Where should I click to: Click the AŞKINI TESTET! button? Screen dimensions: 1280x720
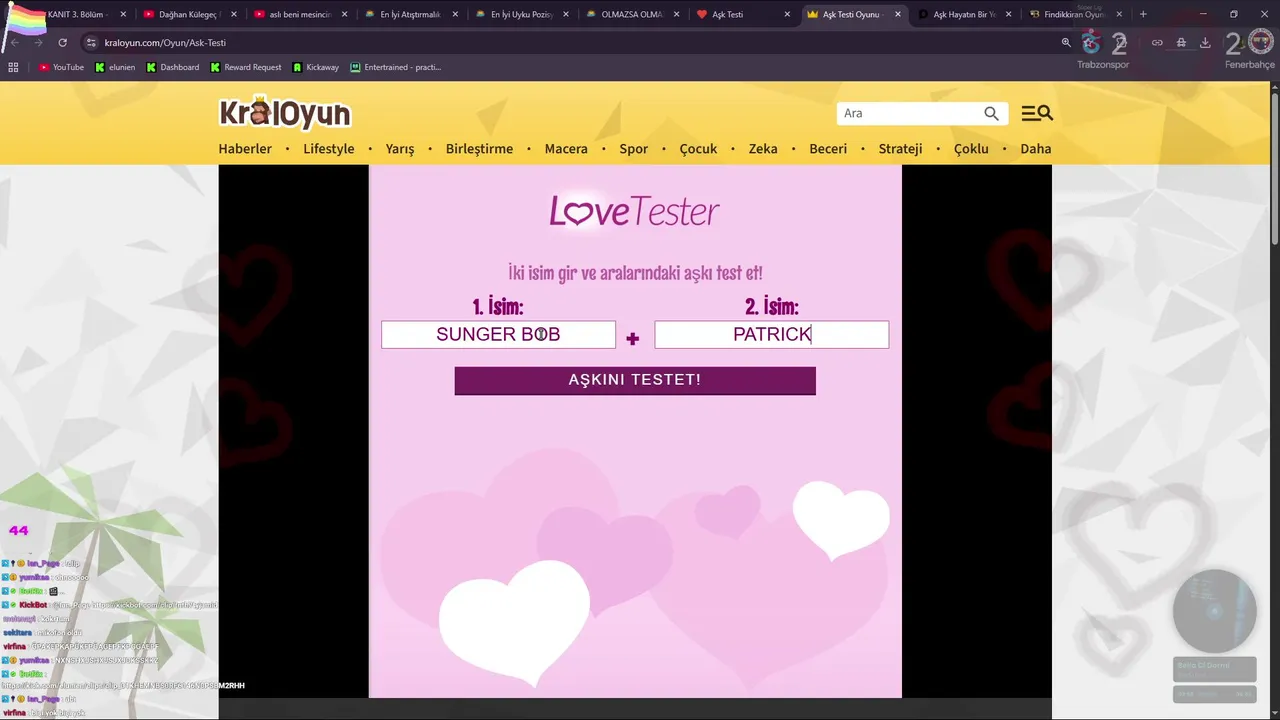tap(635, 380)
